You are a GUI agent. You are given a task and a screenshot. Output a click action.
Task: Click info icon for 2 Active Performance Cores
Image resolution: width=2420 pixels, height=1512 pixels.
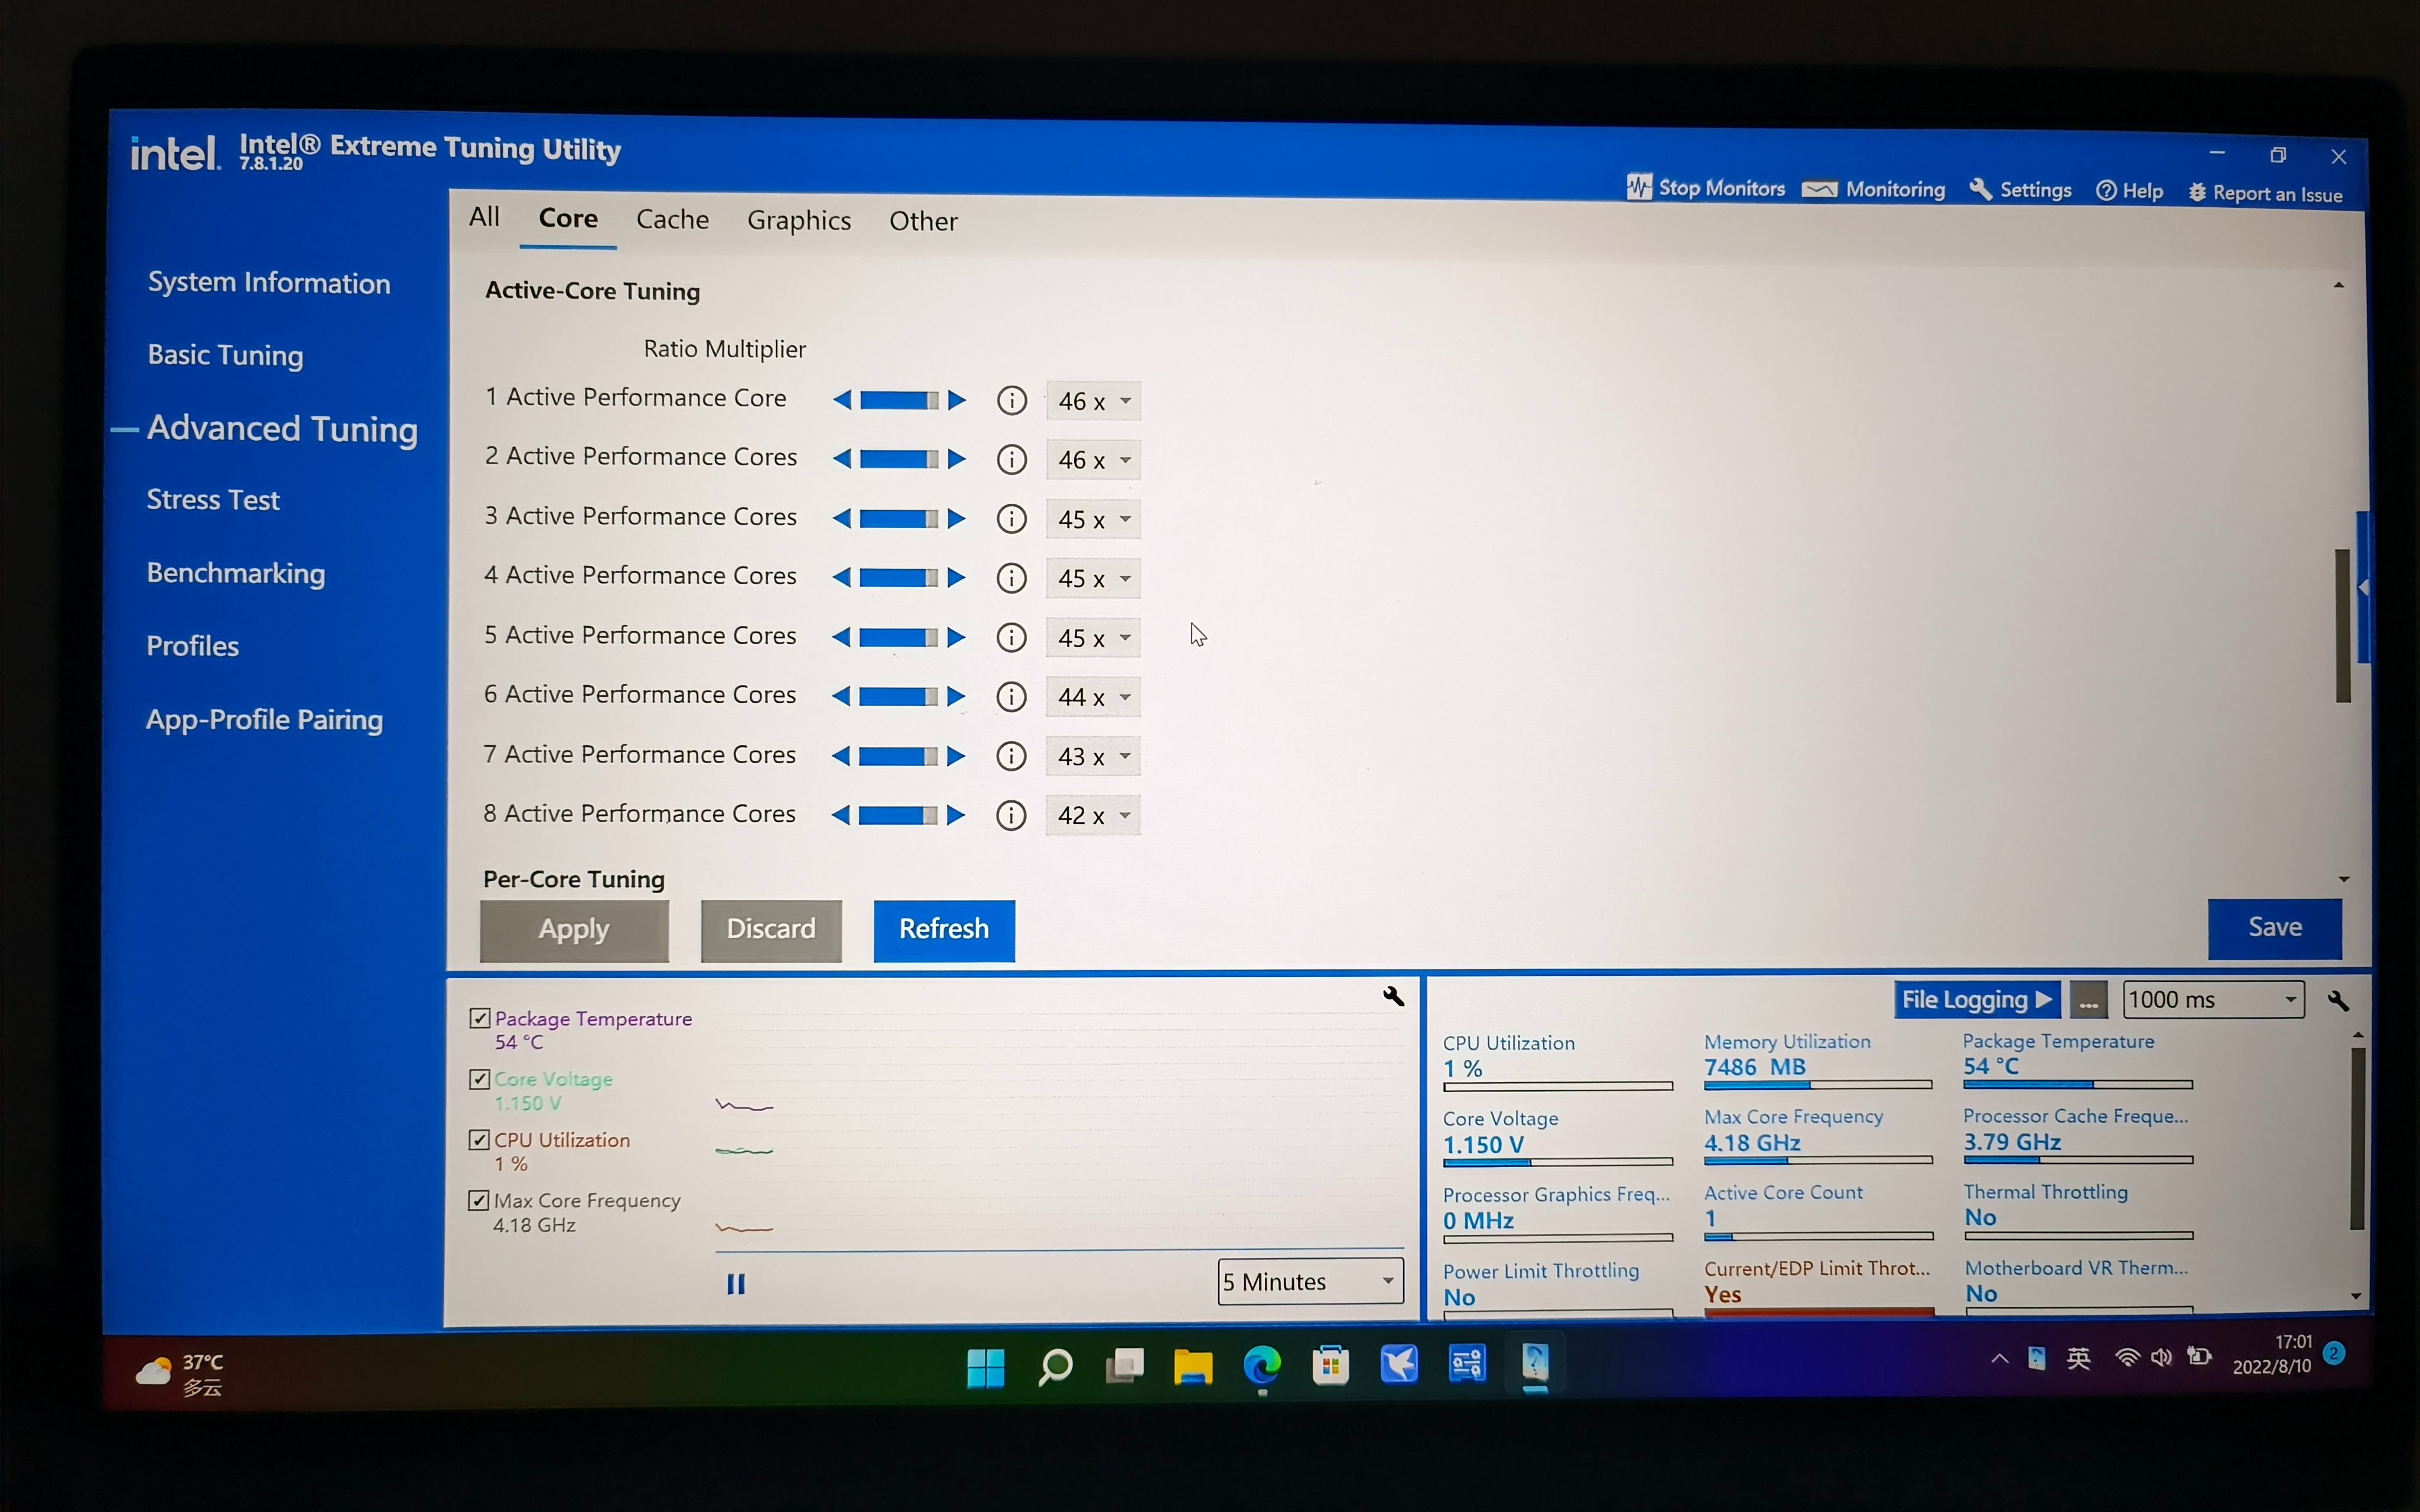1012,460
